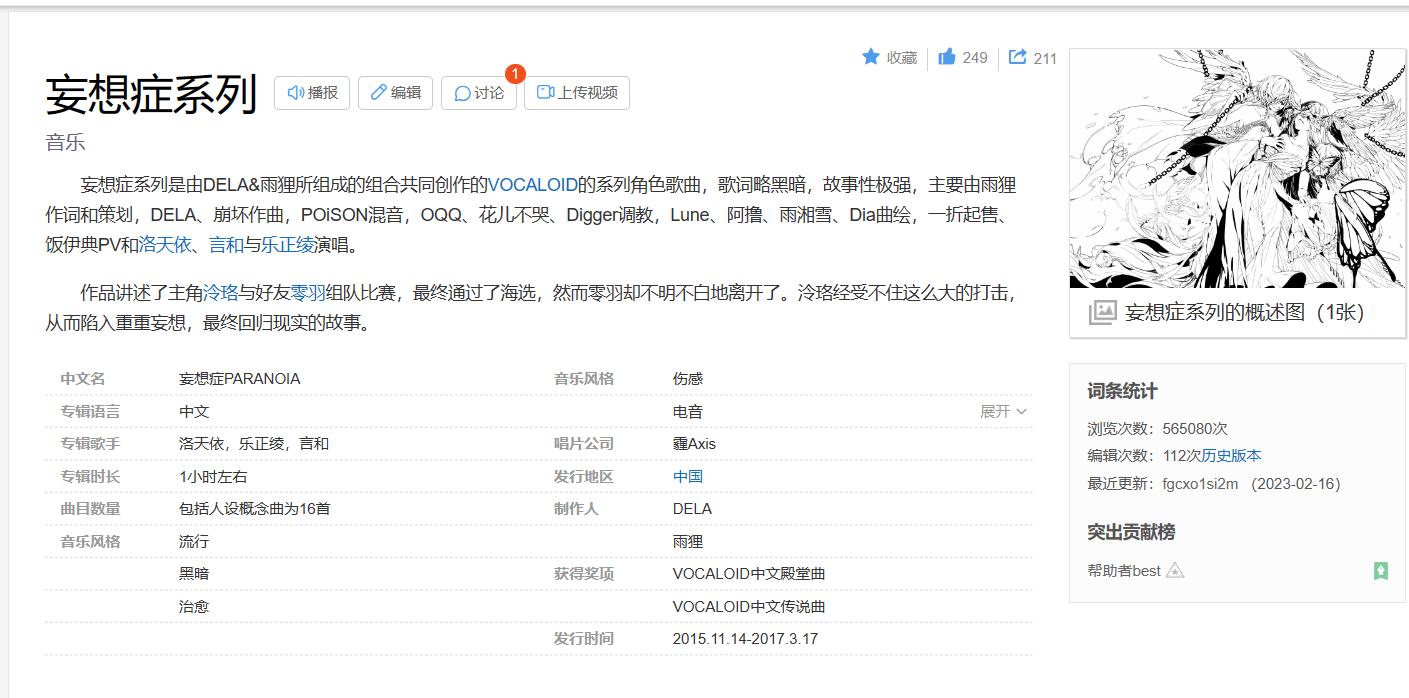
Task: Click the warning triangle next to 帮助者best
Action: point(1176,570)
